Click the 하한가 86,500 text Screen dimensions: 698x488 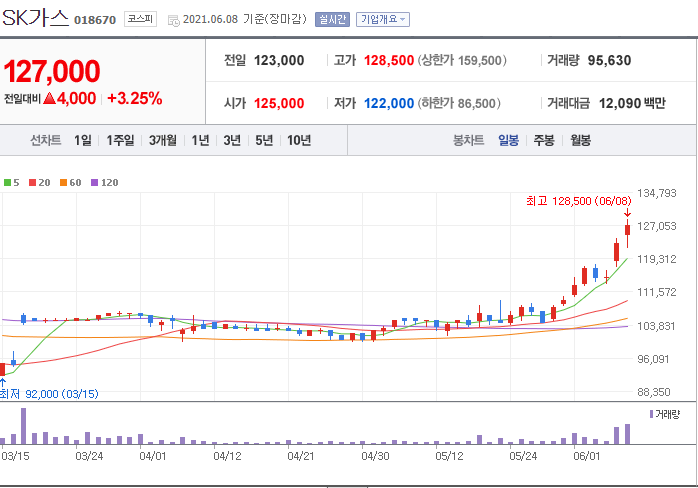point(459,103)
